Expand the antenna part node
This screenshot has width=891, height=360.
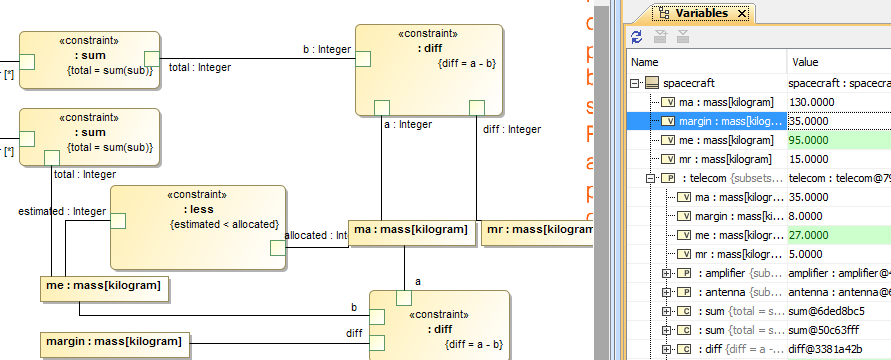pyautogui.click(x=667, y=292)
